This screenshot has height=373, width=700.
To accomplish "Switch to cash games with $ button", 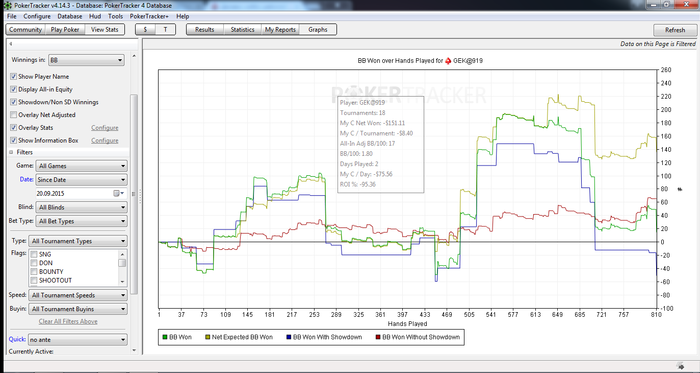I will (146, 29).
